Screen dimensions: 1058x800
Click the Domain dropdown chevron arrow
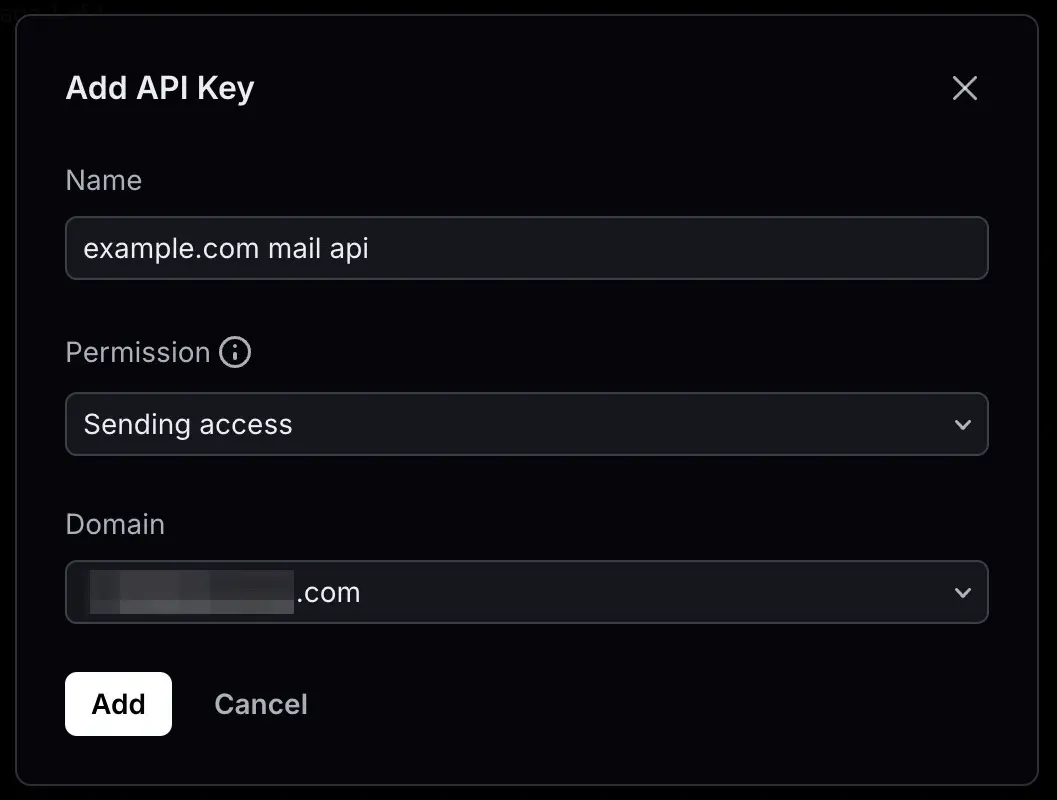(963, 593)
